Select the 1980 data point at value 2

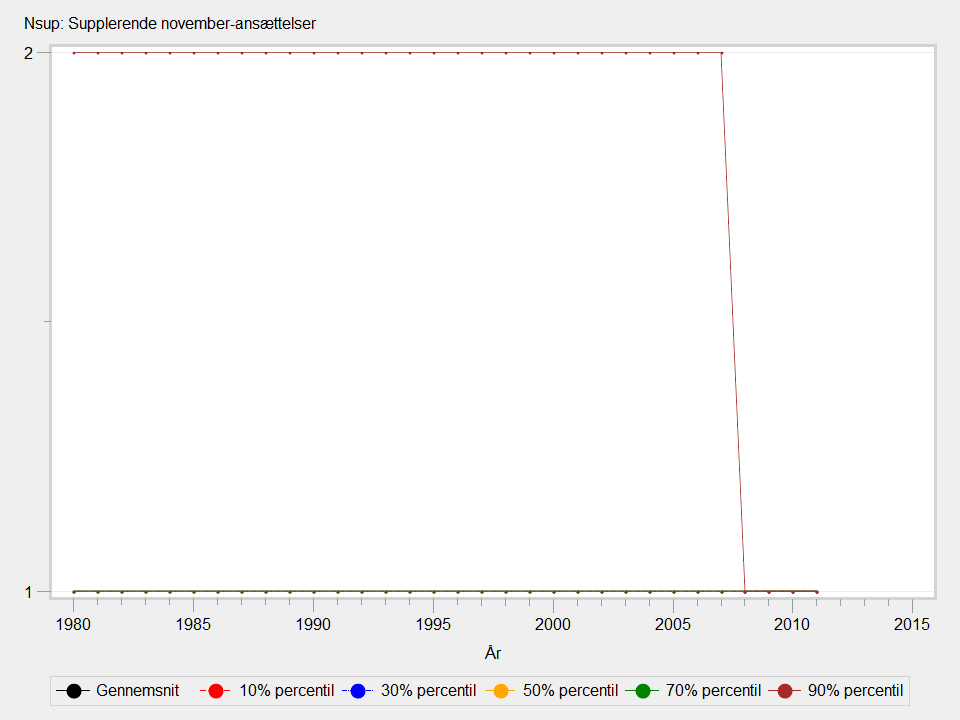74,53
